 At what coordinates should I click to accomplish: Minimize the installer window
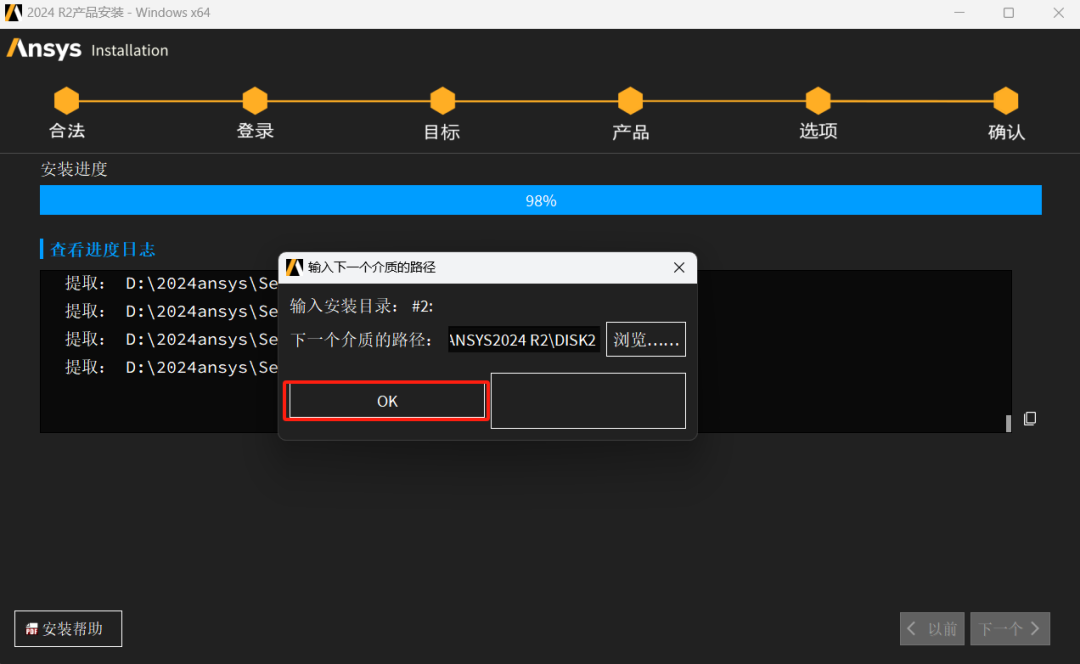[959, 12]
